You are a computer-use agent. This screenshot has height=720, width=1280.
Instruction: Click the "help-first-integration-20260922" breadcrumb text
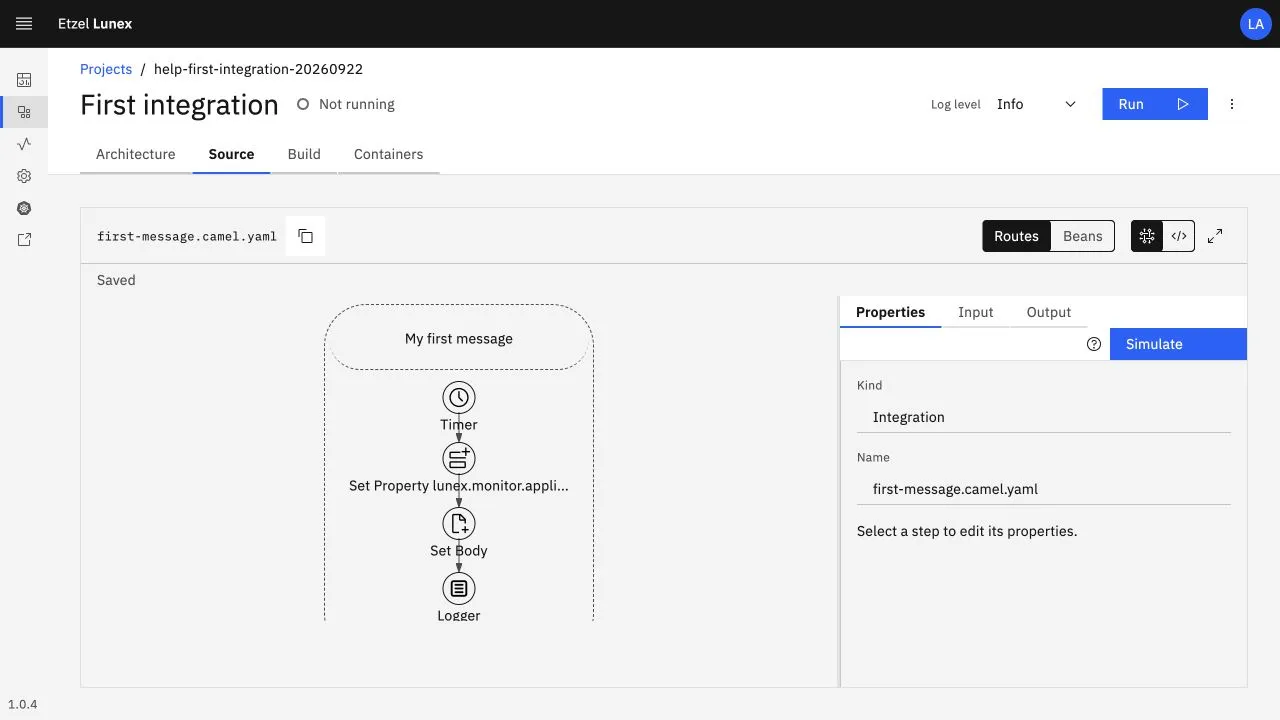(x=258, y=69)
